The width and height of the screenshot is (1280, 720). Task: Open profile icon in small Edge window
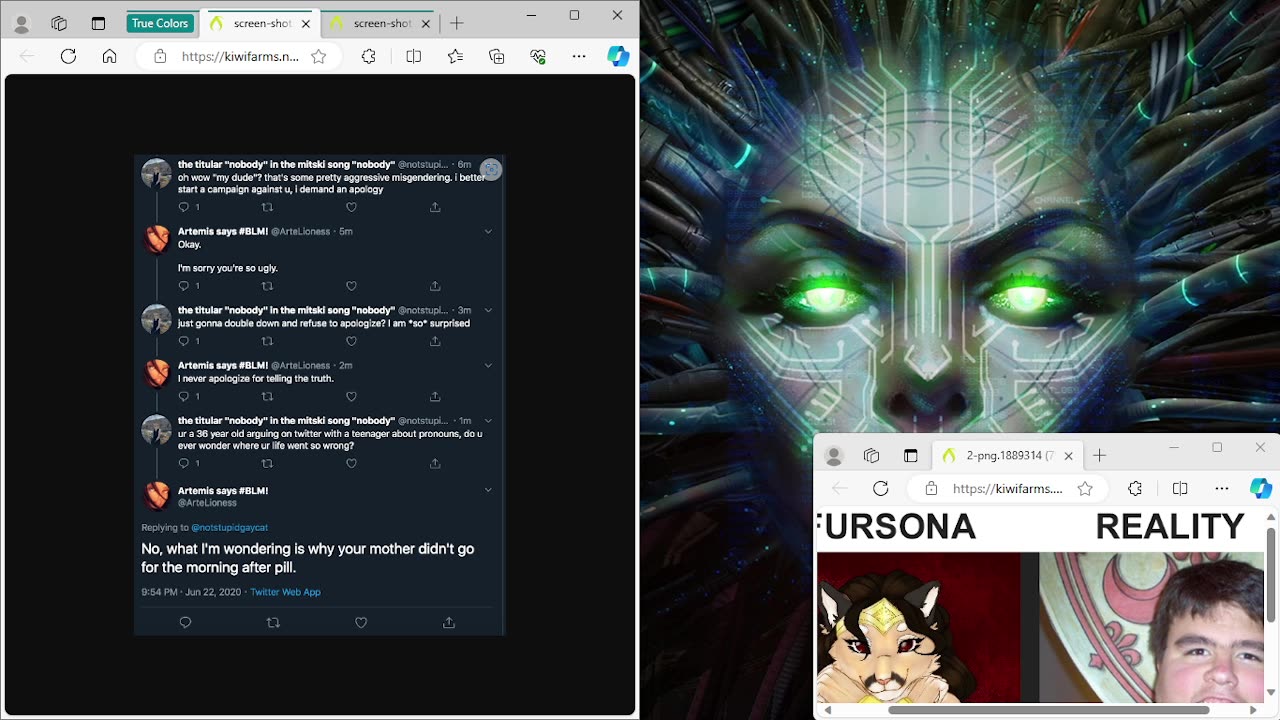point(833,456)
